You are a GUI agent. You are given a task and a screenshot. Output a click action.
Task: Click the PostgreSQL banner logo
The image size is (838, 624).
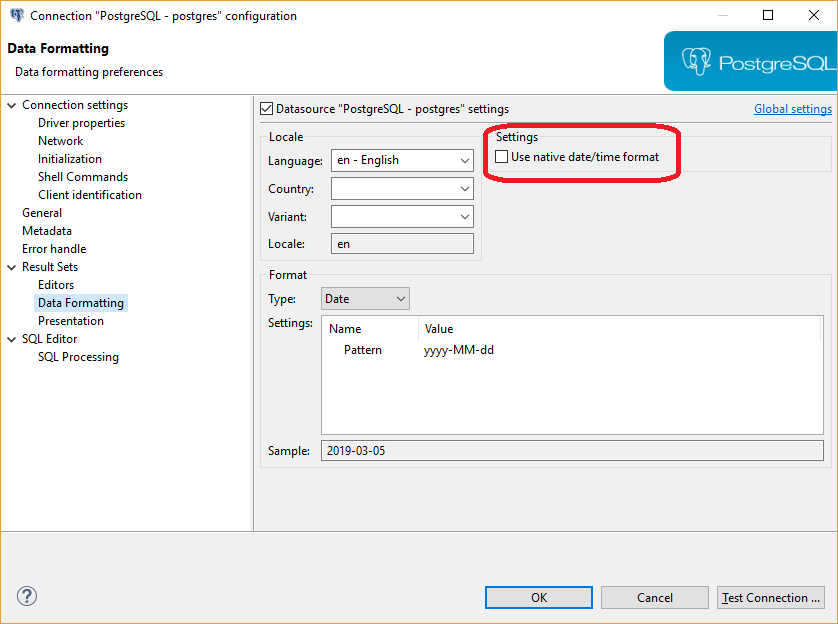coord(750,61)
